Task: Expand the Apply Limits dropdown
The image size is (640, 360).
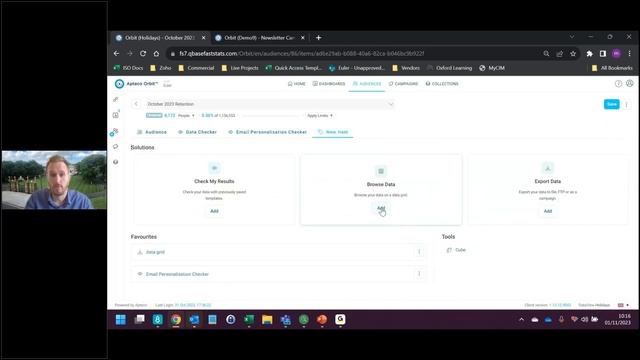Action: (320, 116)
